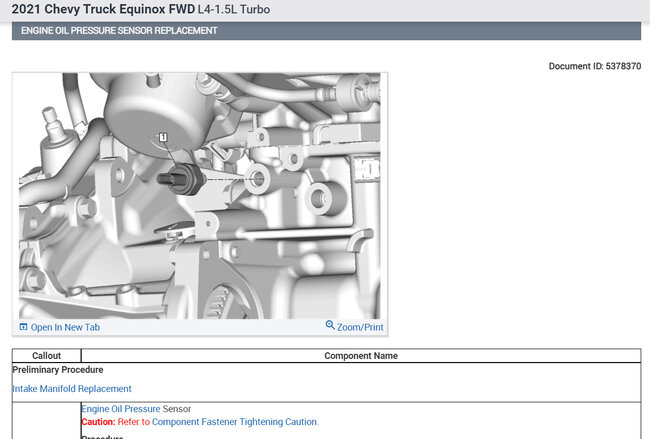
Task: Click the engine diagram image
Action: 199,196
